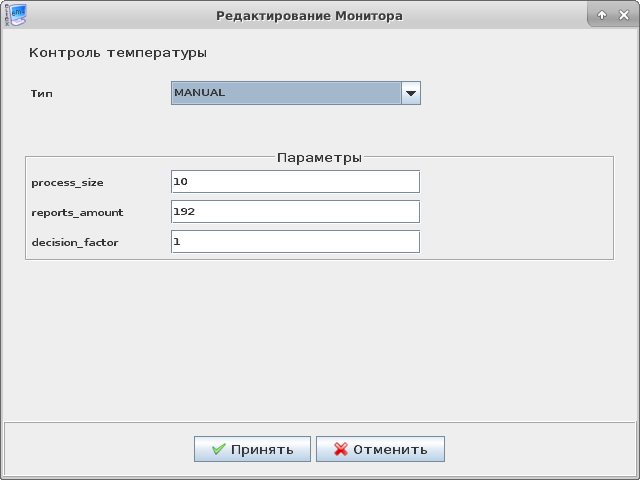Focus the process_size input field
The width and height of the screenshot is (640, 480).
pyautogui.click(x=295, y=181)
